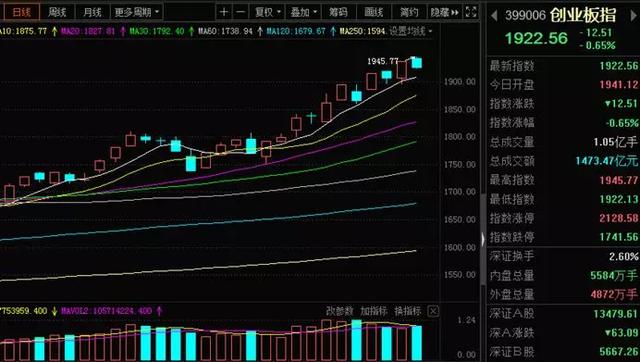Click the 最低指数 value 1922.13
This screenshot has height=362, width=640.
pos(619,199)
